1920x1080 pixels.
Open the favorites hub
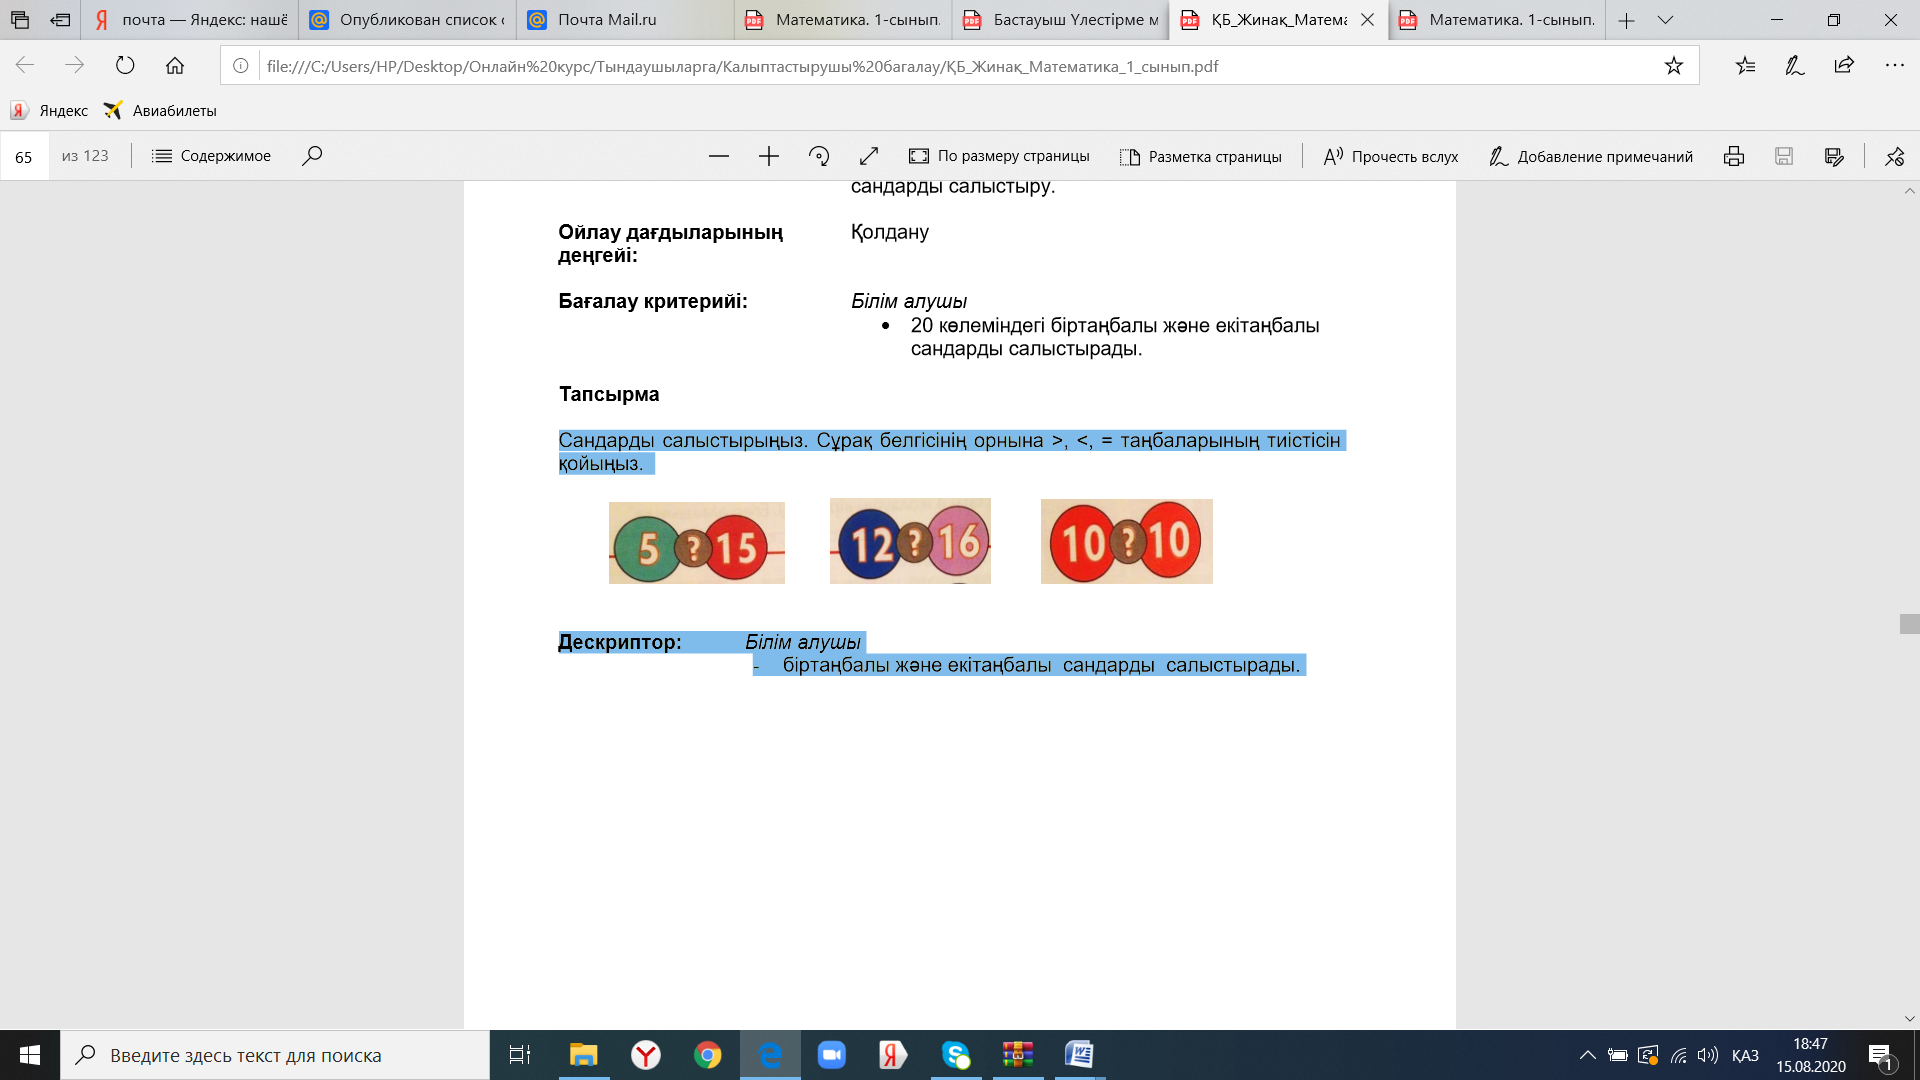click(x=1745, y=66)
